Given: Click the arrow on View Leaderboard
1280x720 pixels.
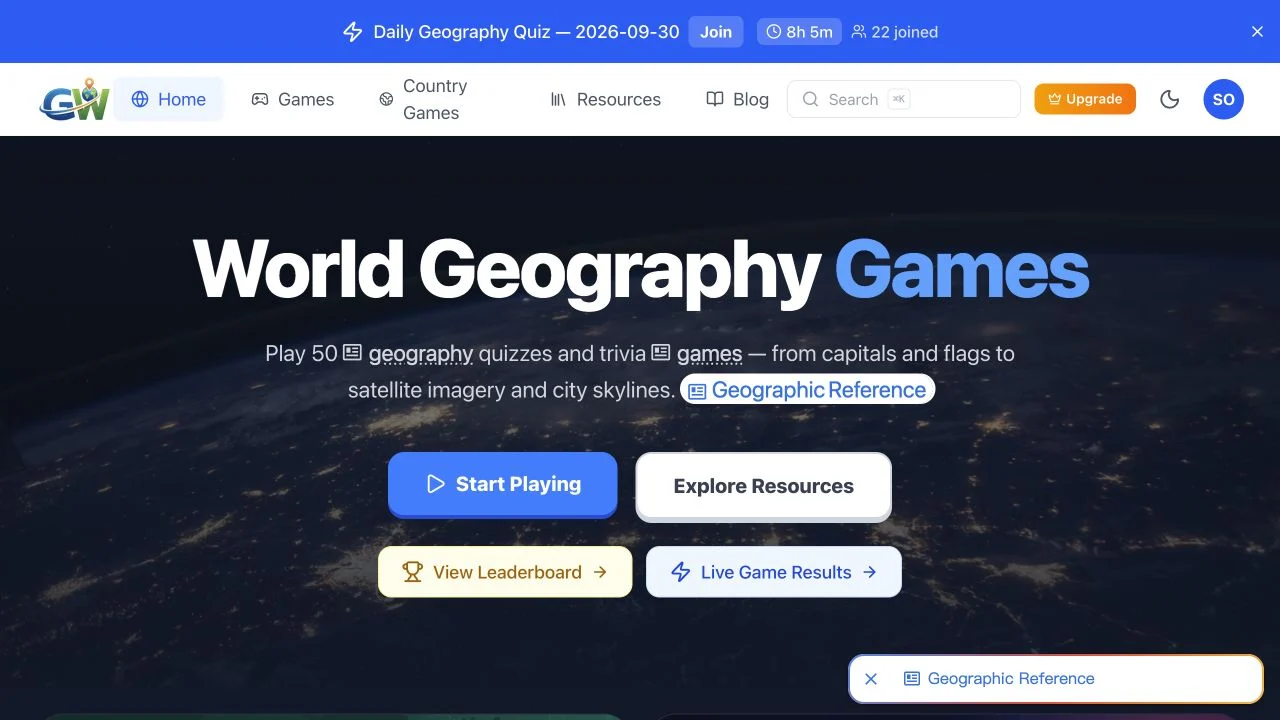Looking at the screenshot, I should (600, 572).
